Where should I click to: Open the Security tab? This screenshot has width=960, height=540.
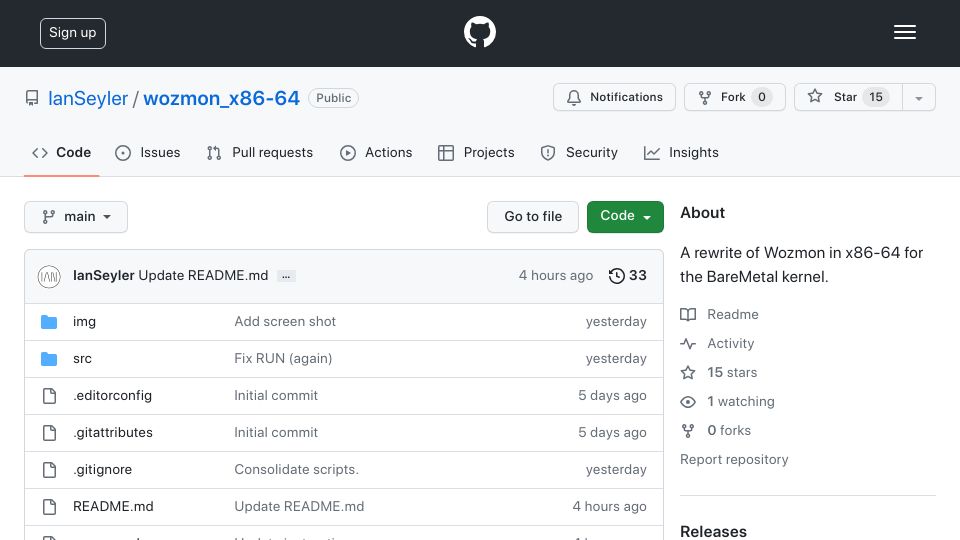579,152
